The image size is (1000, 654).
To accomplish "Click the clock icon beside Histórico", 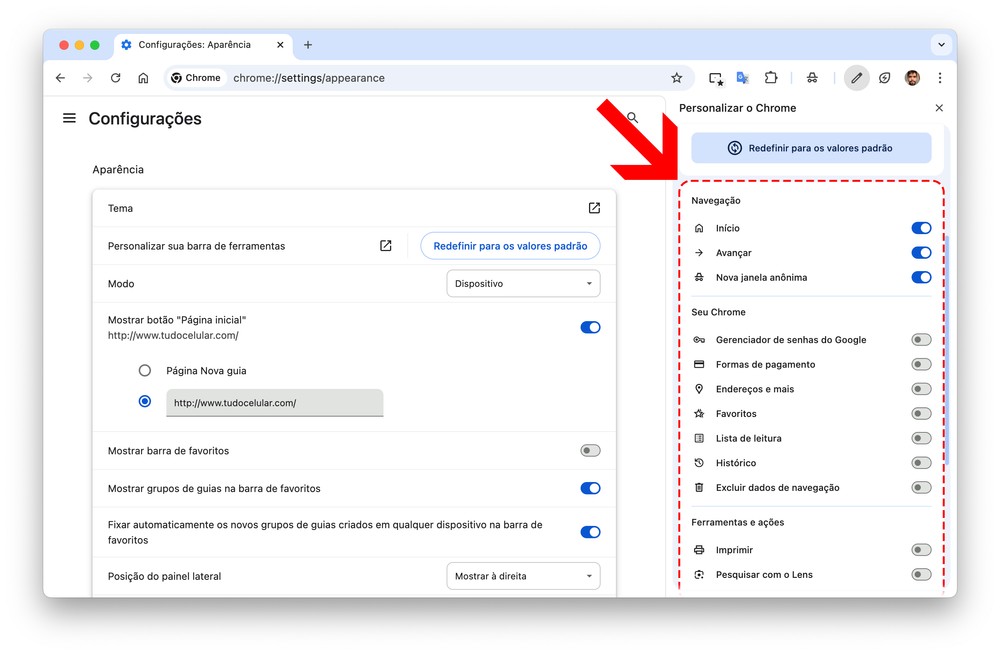I will point(699,463).
